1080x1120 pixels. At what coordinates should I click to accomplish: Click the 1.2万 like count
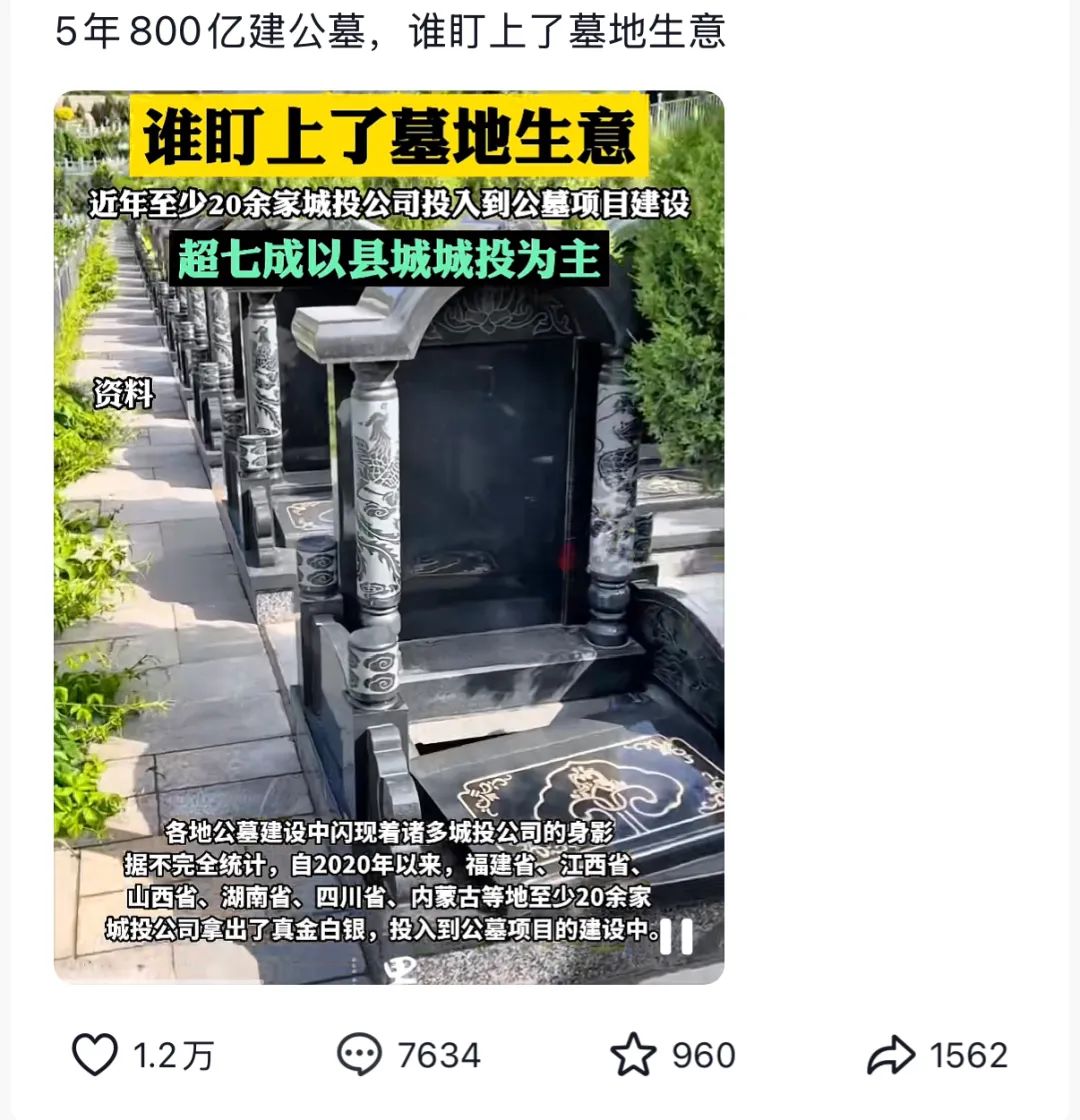(x=174, y=1055)
